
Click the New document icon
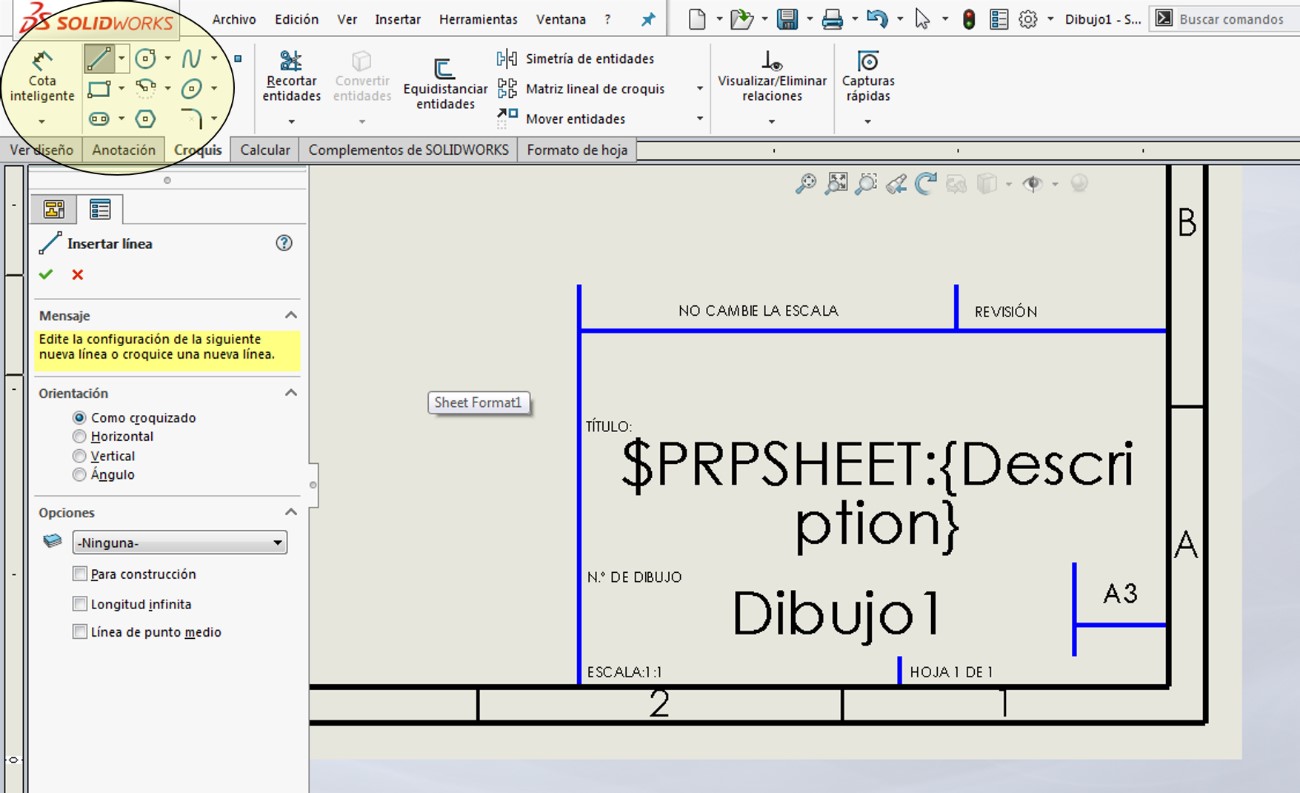697,19
